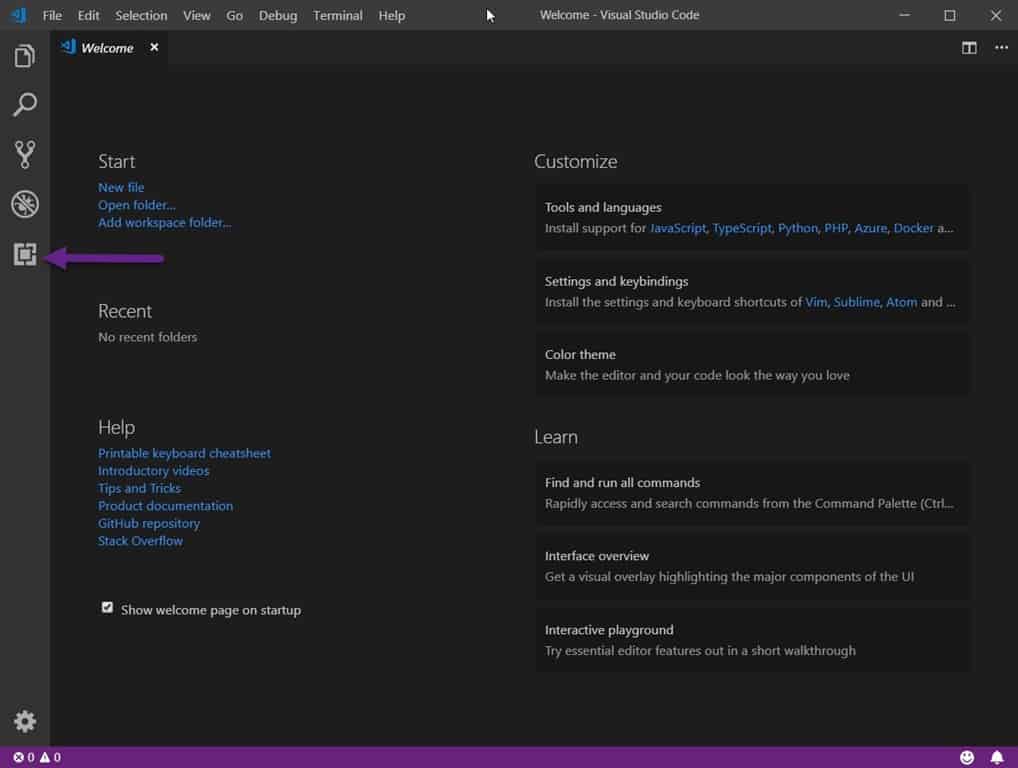Open the Interface overview card
The width and height of the screenshot is (1018, 768).
752,566
